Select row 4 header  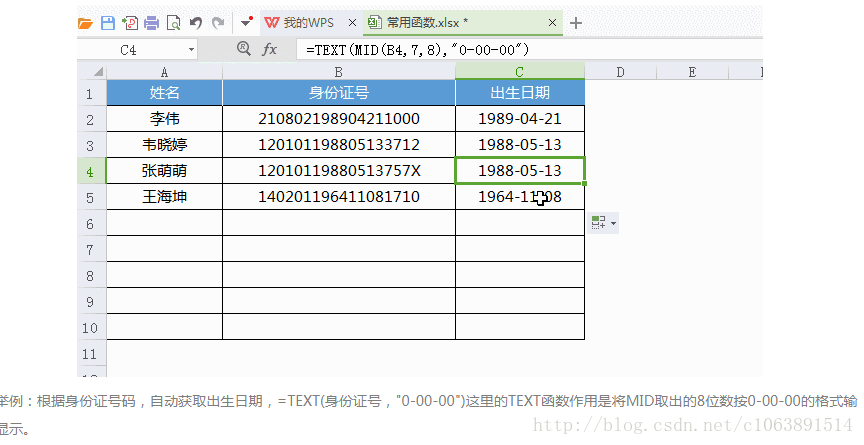tap(90, 171)
